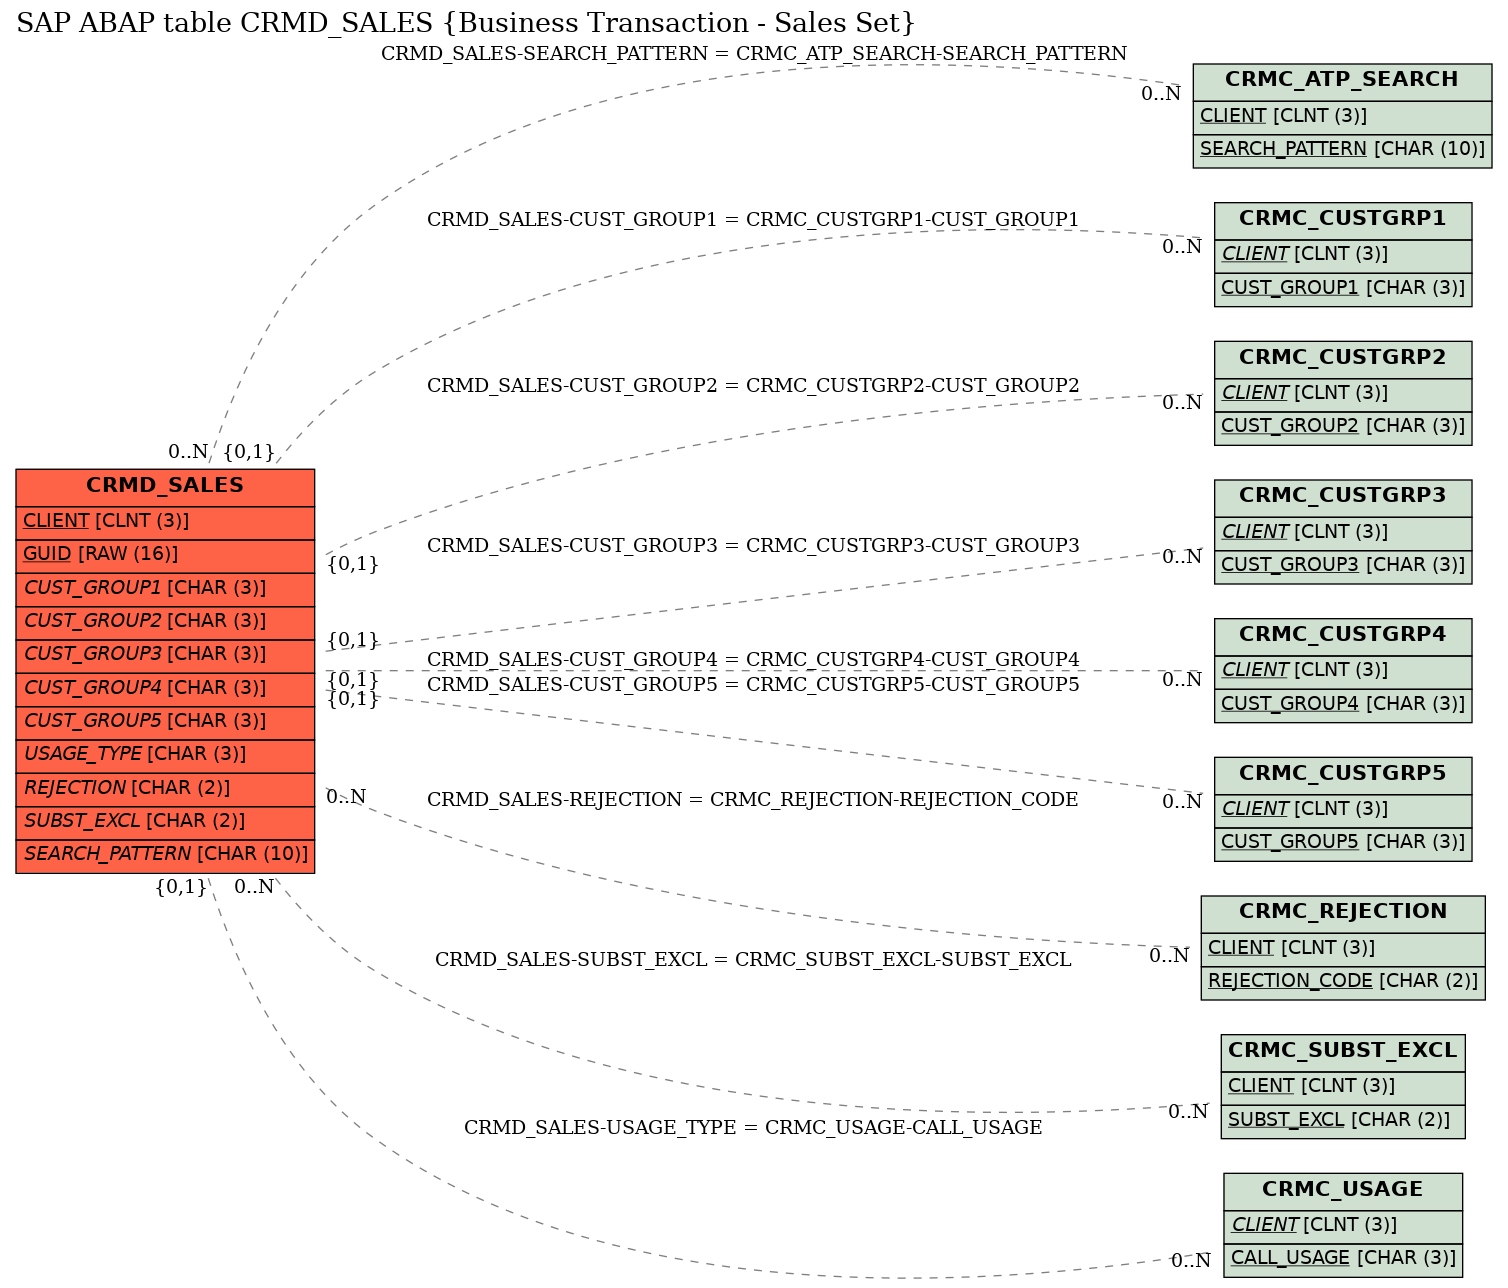This screenshot has width=1508, height=1288.
Task: Select CUST_GROUP1 field in CRMD_SALES
Action: [x=165, y=589]
